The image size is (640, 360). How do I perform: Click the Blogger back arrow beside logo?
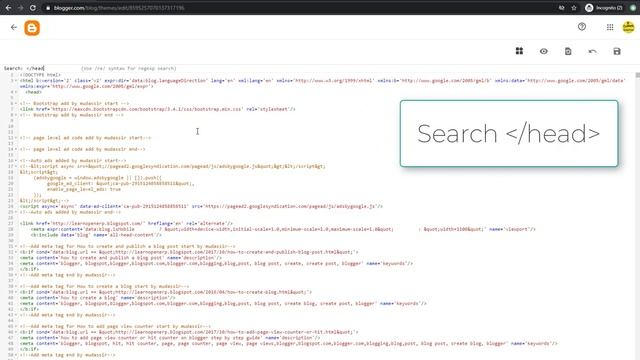point(14,27)
